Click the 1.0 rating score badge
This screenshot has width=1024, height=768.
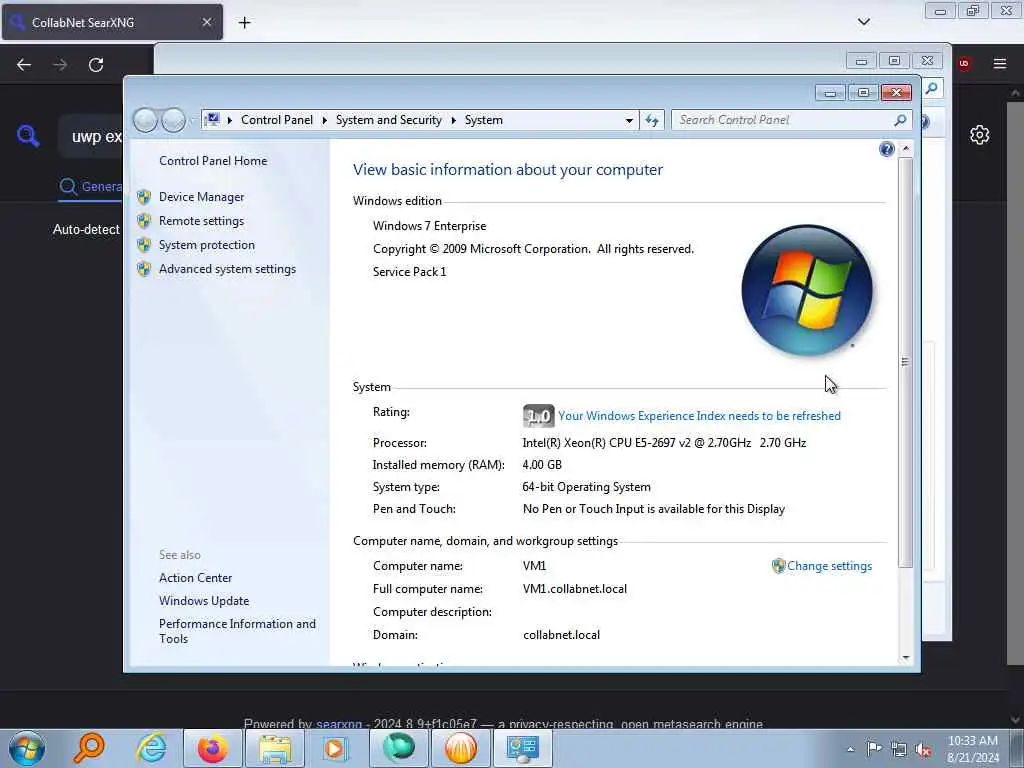pyautogui.click(x=539, y=416)
